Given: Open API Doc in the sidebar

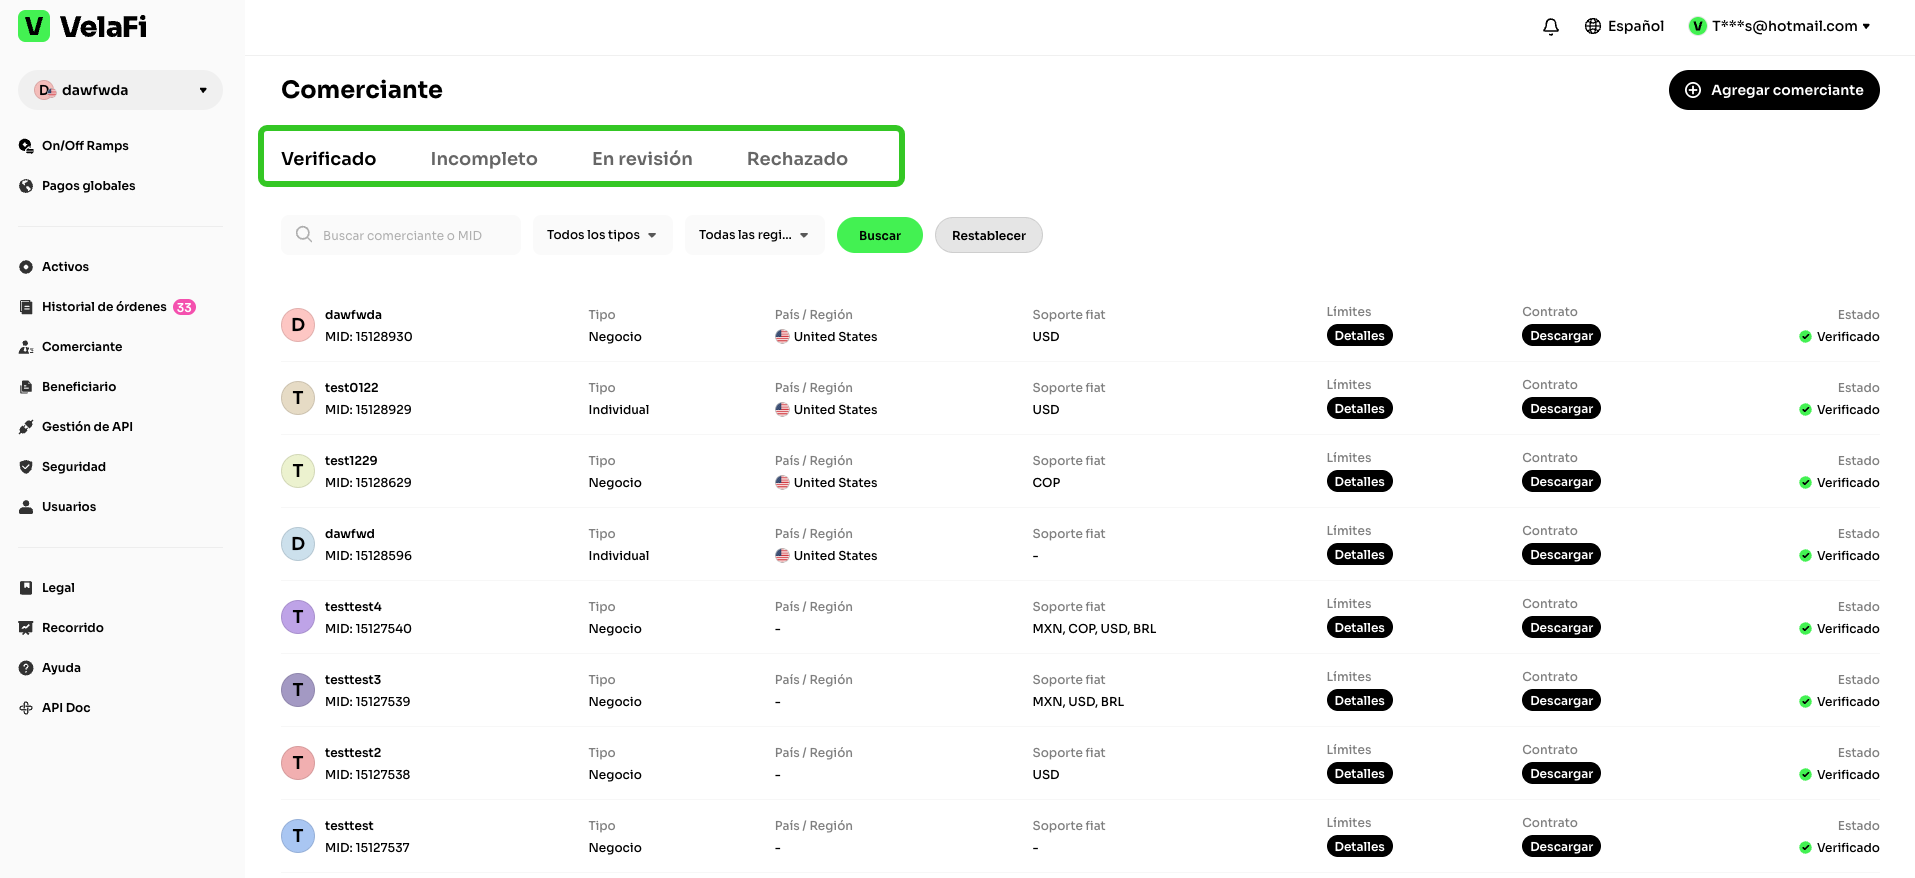Looking at the screenshot, I should [65, 708].
